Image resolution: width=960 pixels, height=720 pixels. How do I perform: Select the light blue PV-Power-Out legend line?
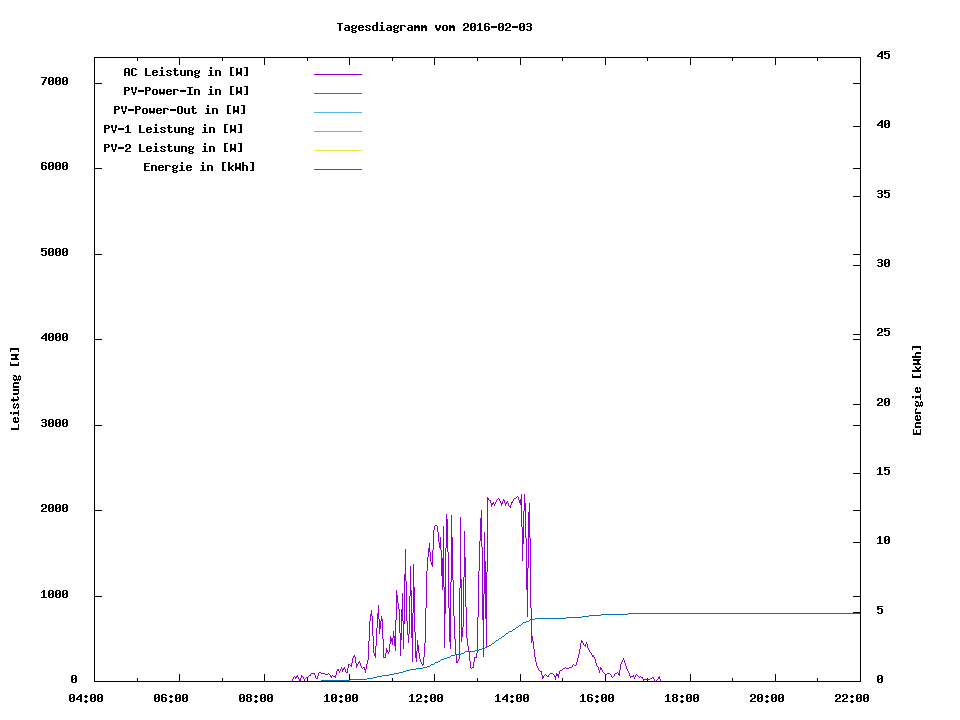pos(337,112)
